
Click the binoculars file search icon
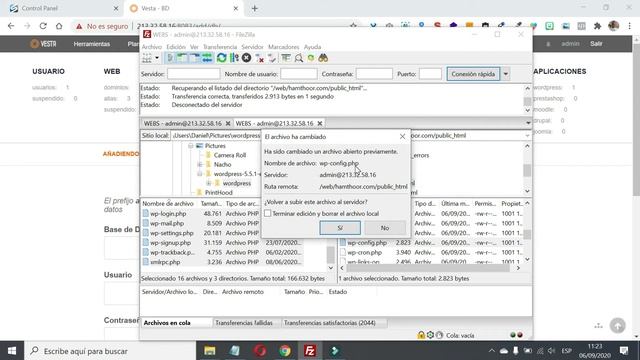coord(323,58)
